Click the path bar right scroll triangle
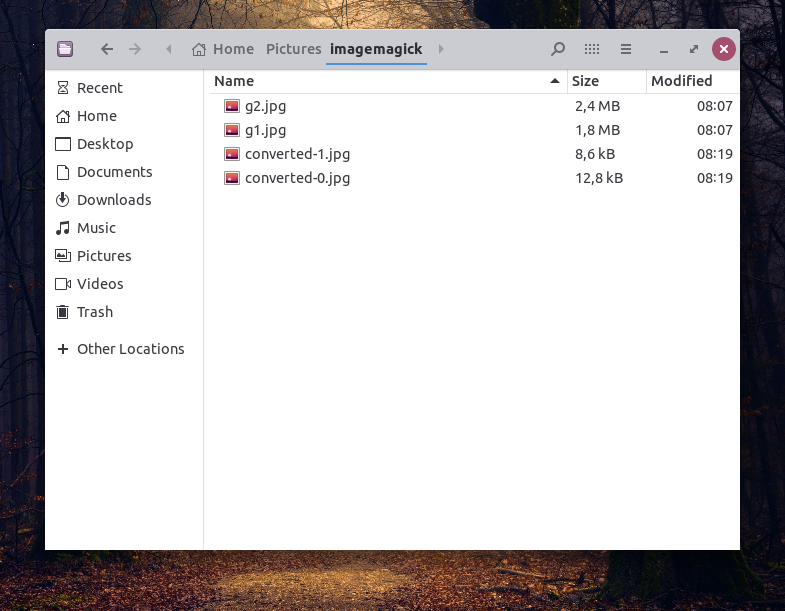785x611 pixels. tap(441, 49)
